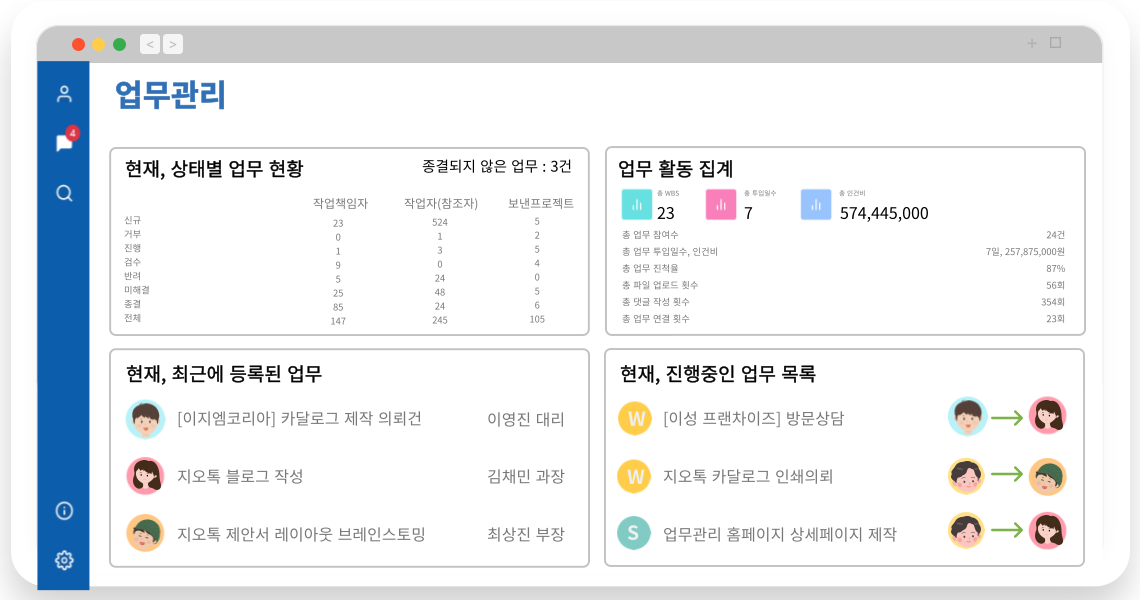Click the 작업책임자 column header

point(340,203)
